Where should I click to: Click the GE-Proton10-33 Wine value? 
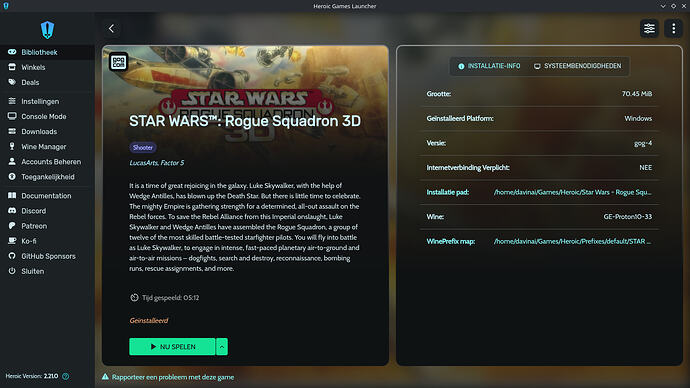628,216
